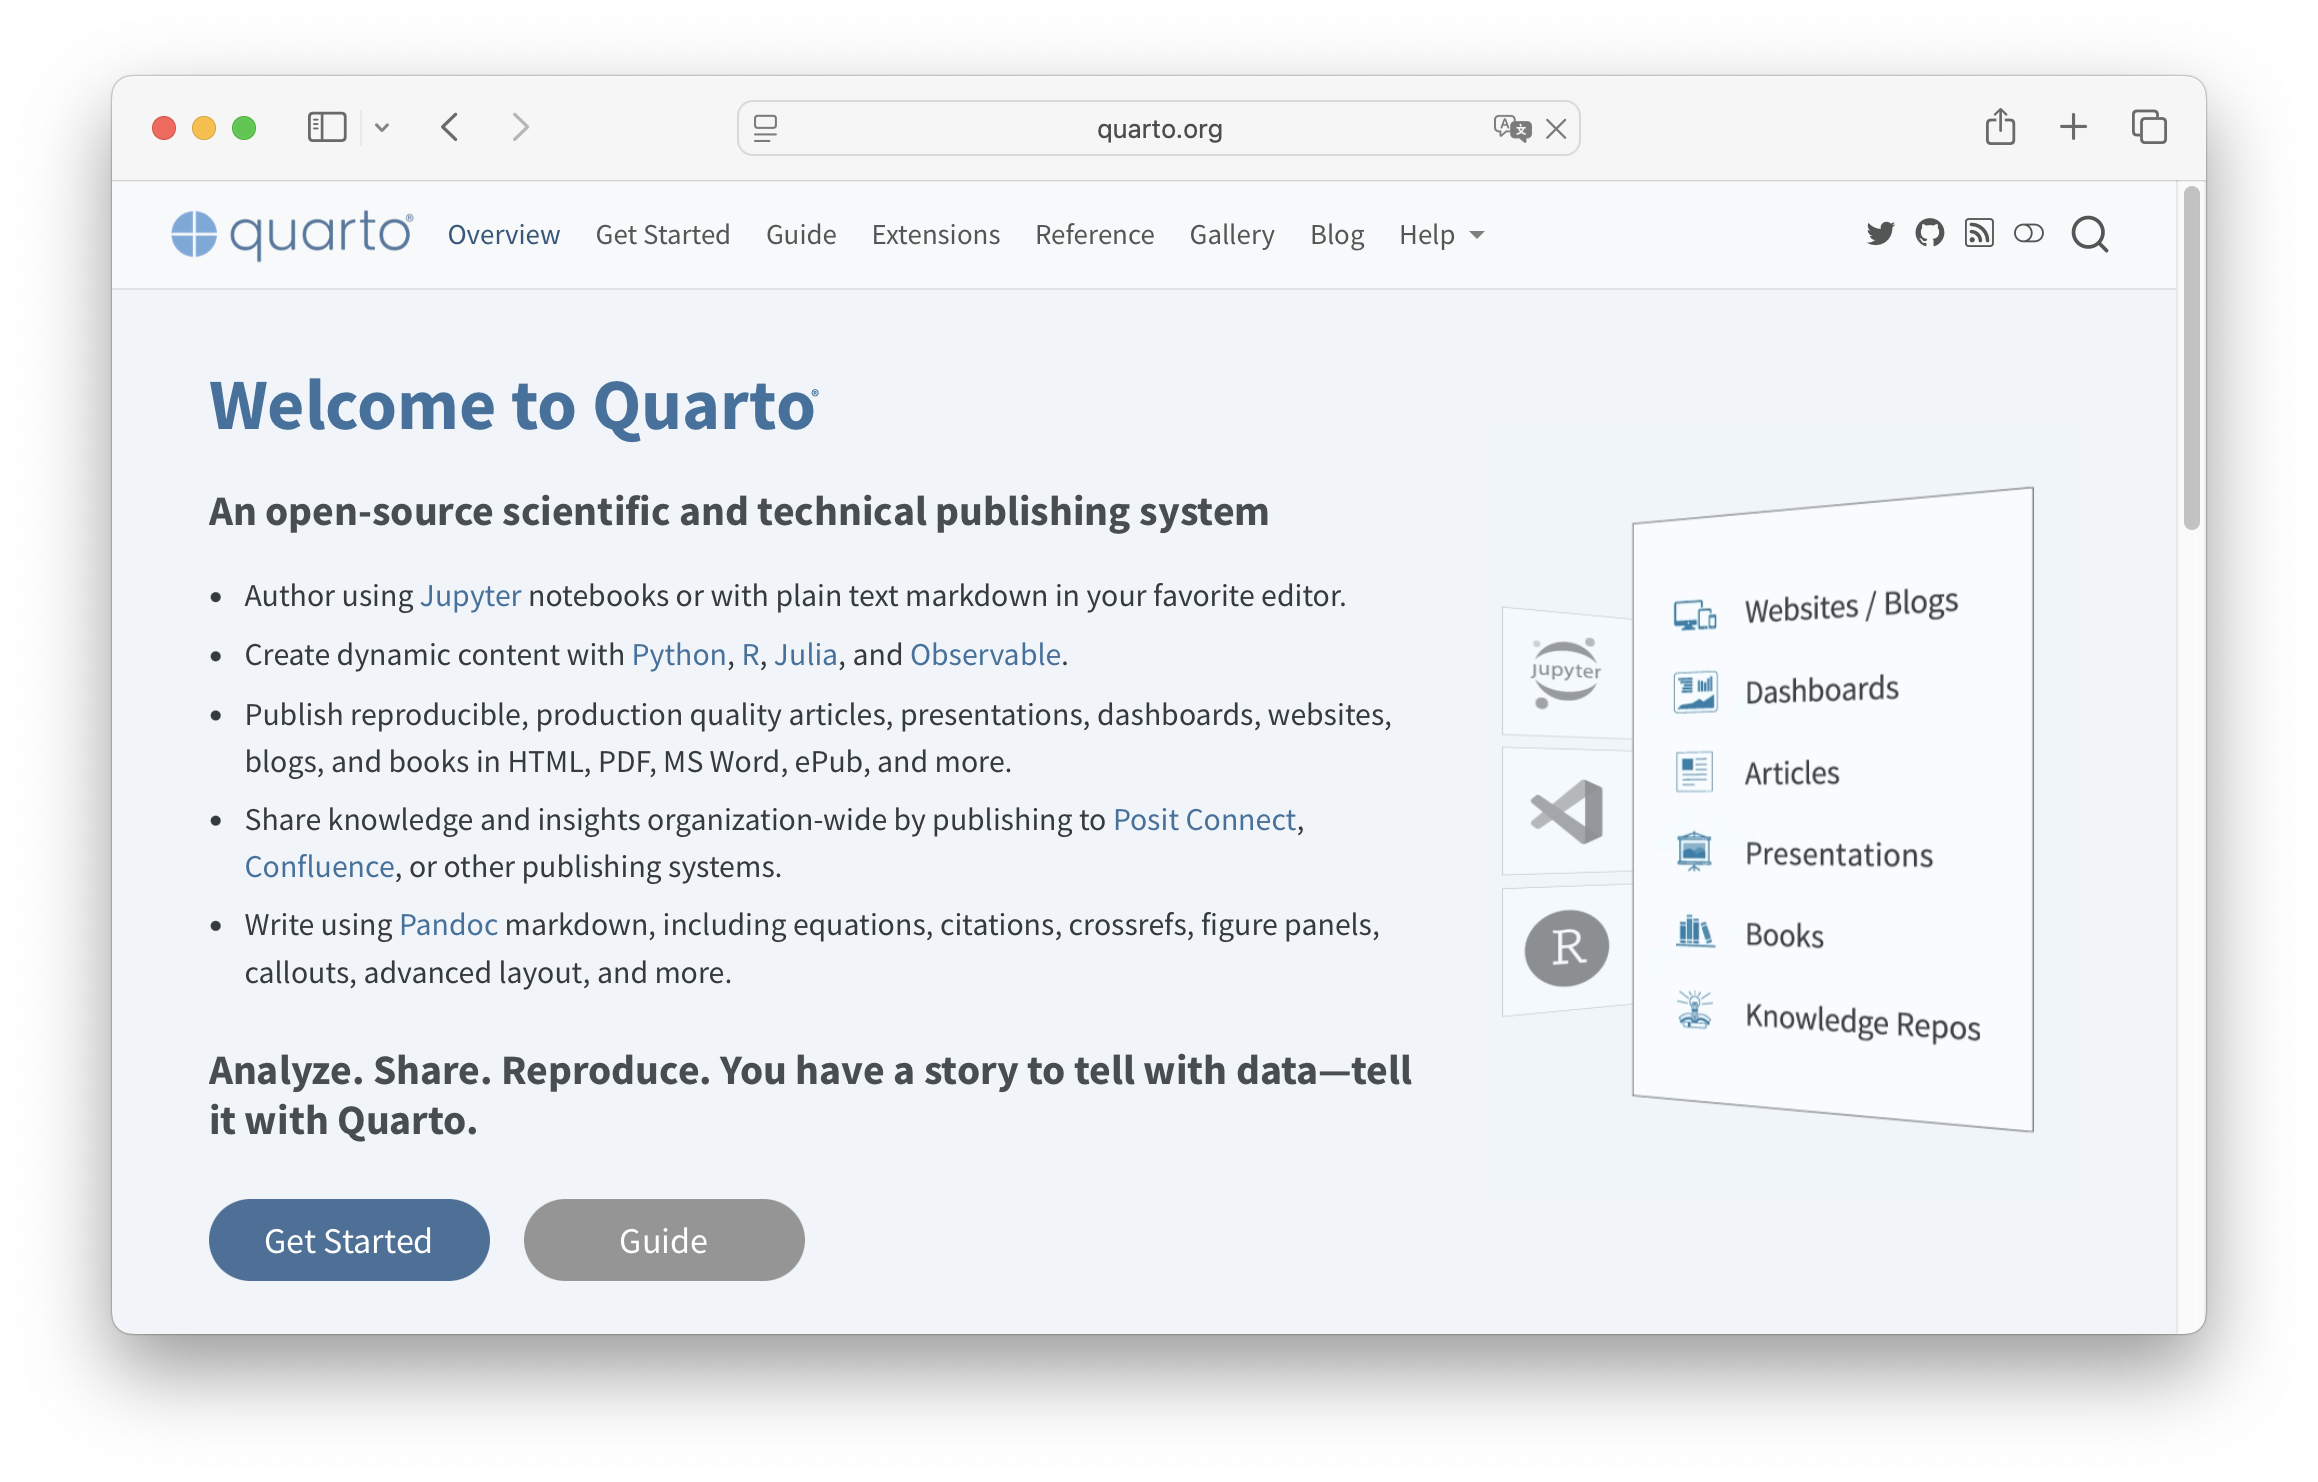Click the Quarto logo
The width and height of the screenshot is (2318, 1482).
tap(292, 235)
